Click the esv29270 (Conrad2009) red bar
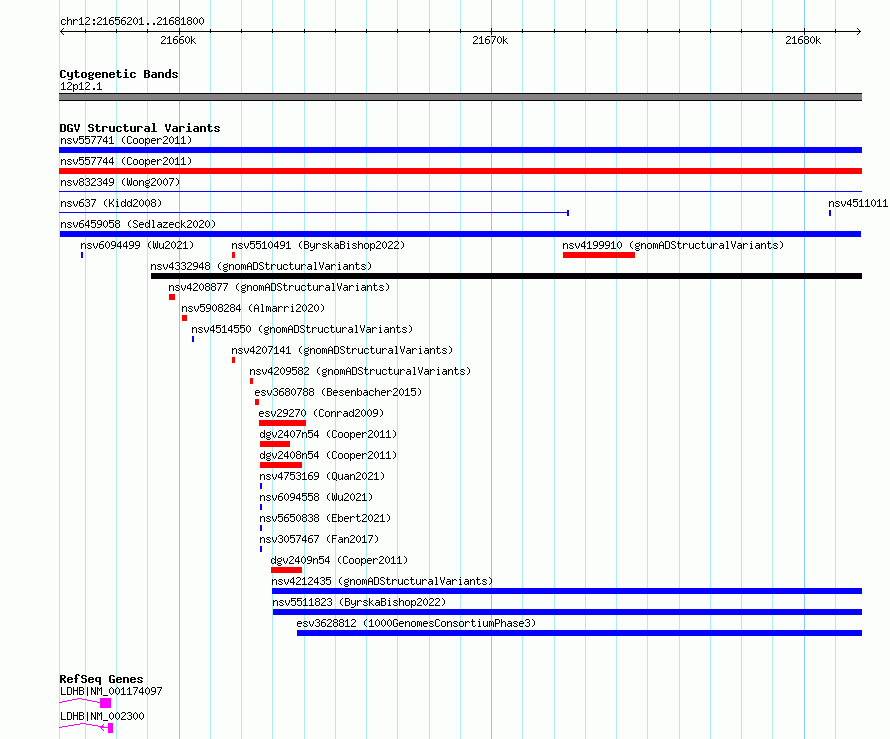This screenshot has width=890, height=739. click(282, 423)
